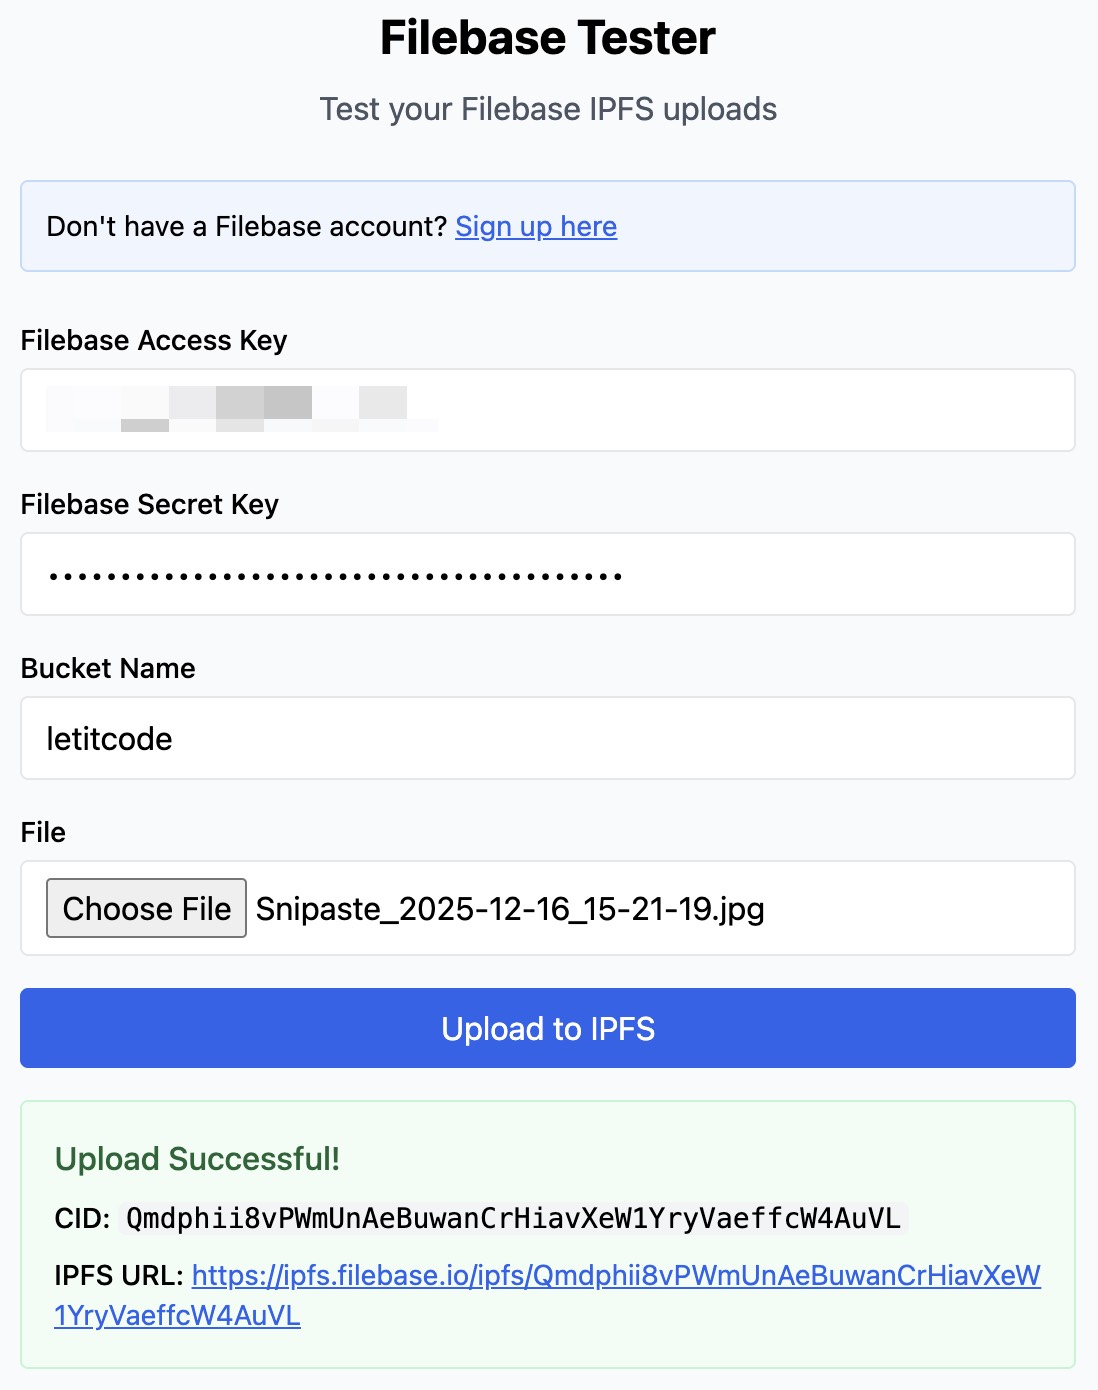1098x1390 pixels.
Task: Focus the Filebase Access Key field
Action: coord(700,410)
